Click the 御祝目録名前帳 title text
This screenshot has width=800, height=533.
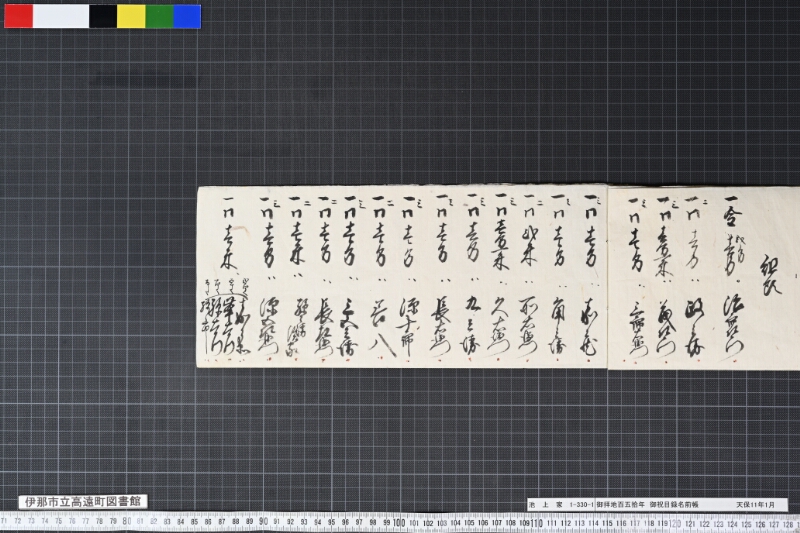pos(673,504)
